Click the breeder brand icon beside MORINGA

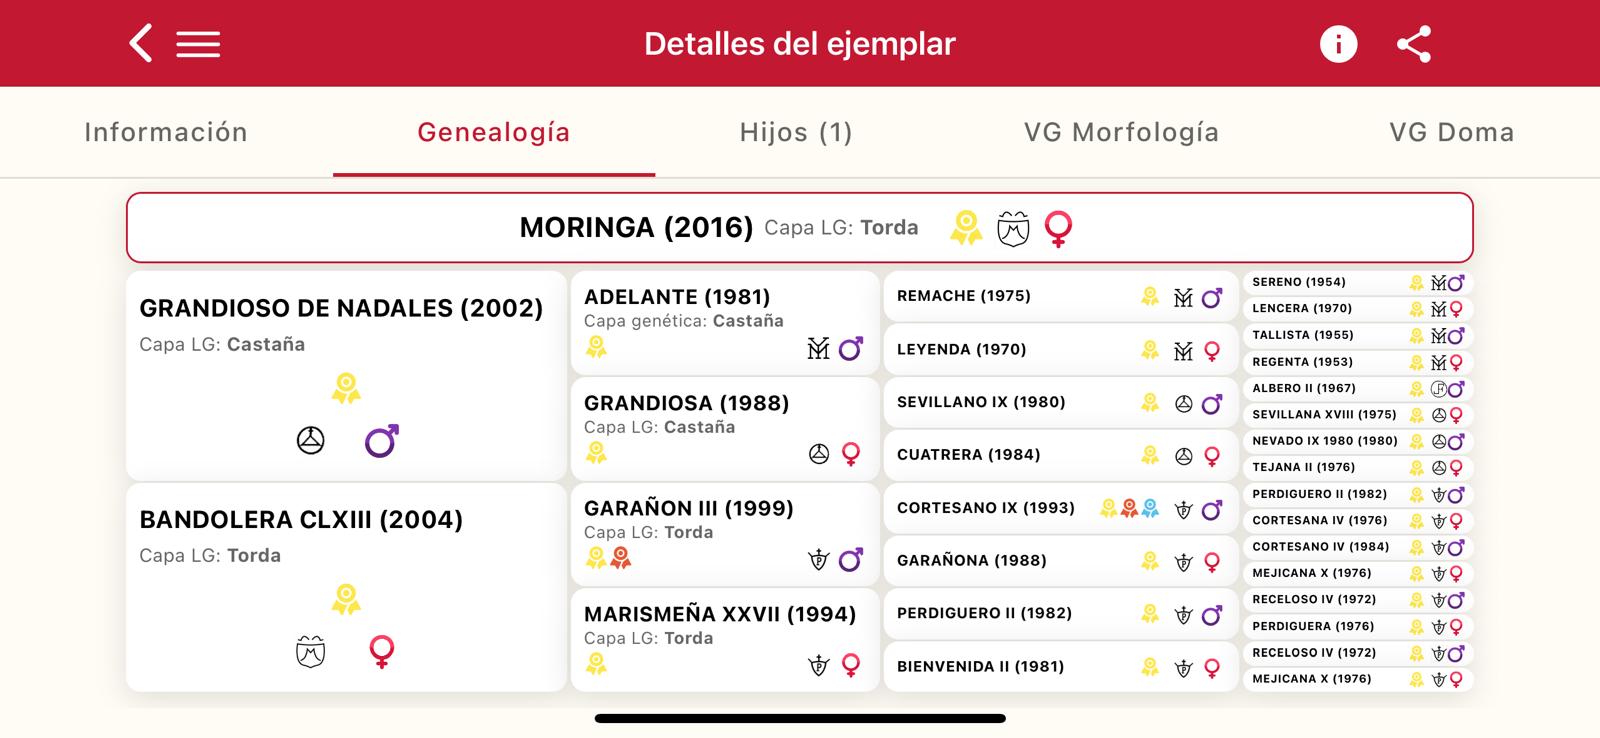click(1013, 229)
